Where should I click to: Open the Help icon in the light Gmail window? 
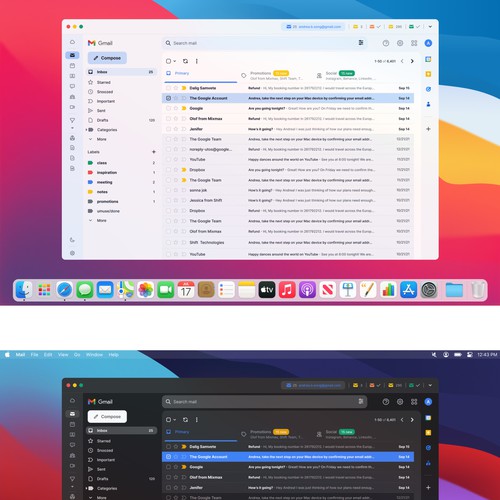tap(386, 43)
